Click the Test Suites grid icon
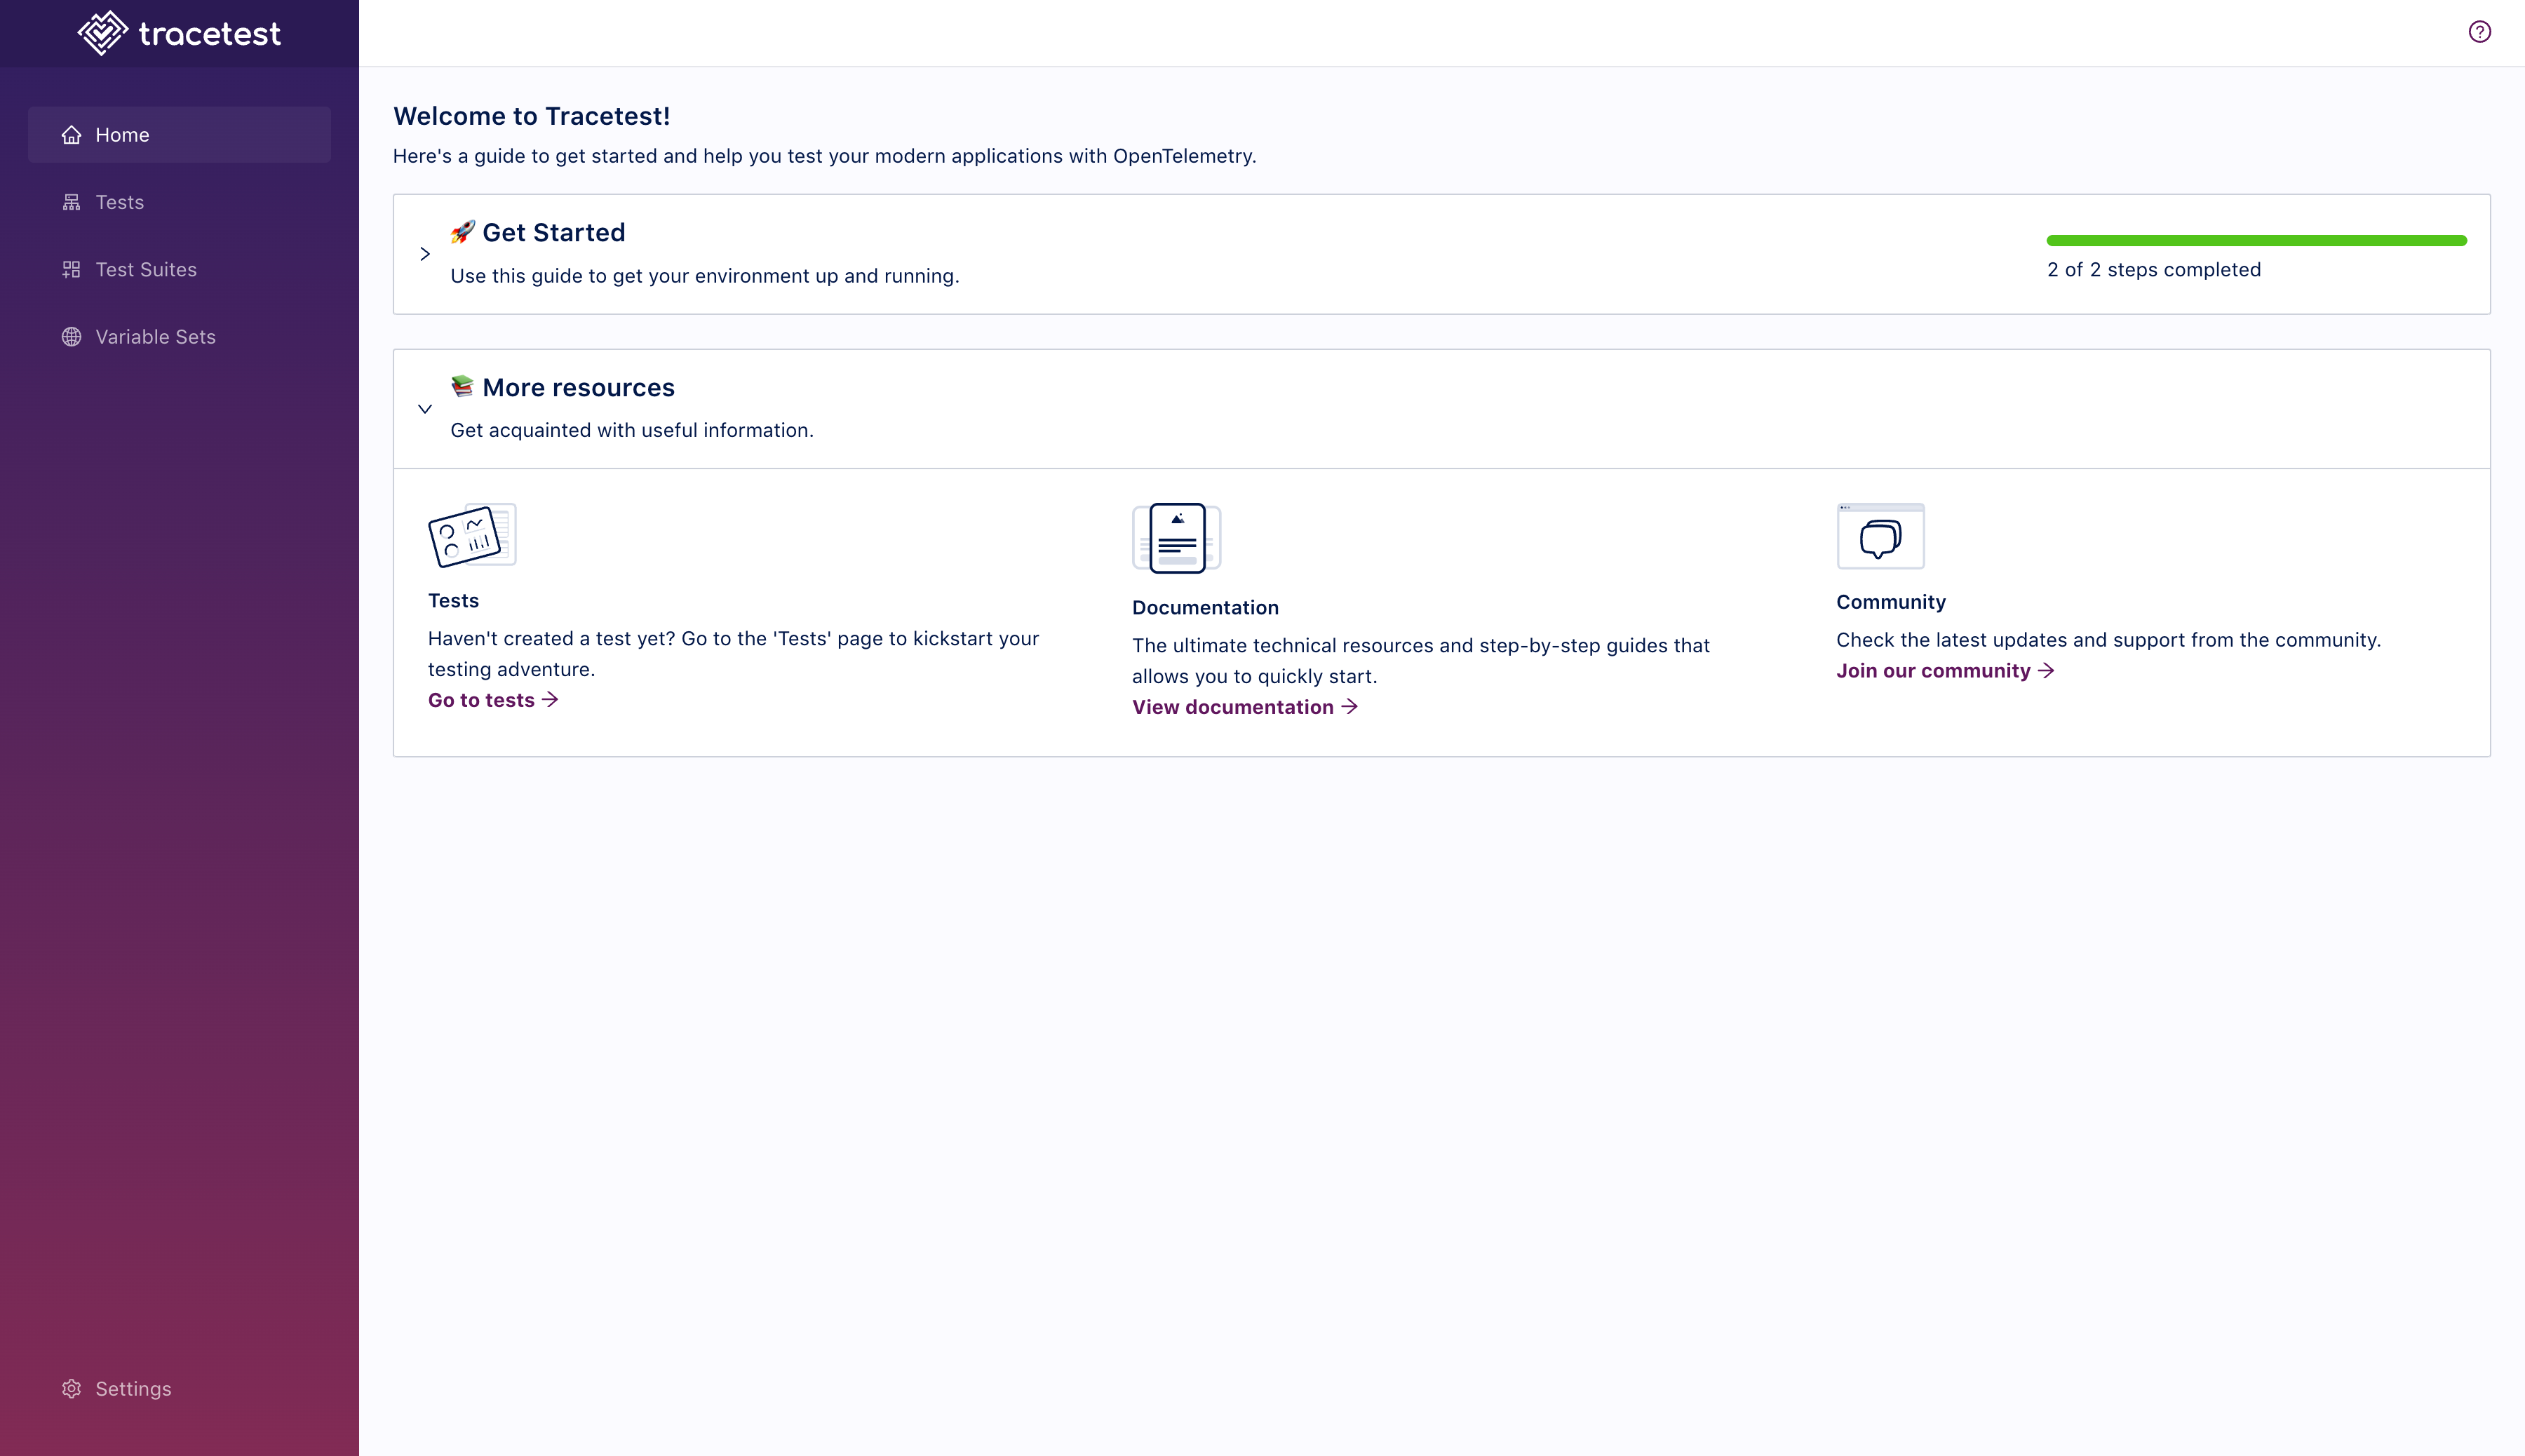This screenshot has width=2525, height=1456. pos(71,269)
